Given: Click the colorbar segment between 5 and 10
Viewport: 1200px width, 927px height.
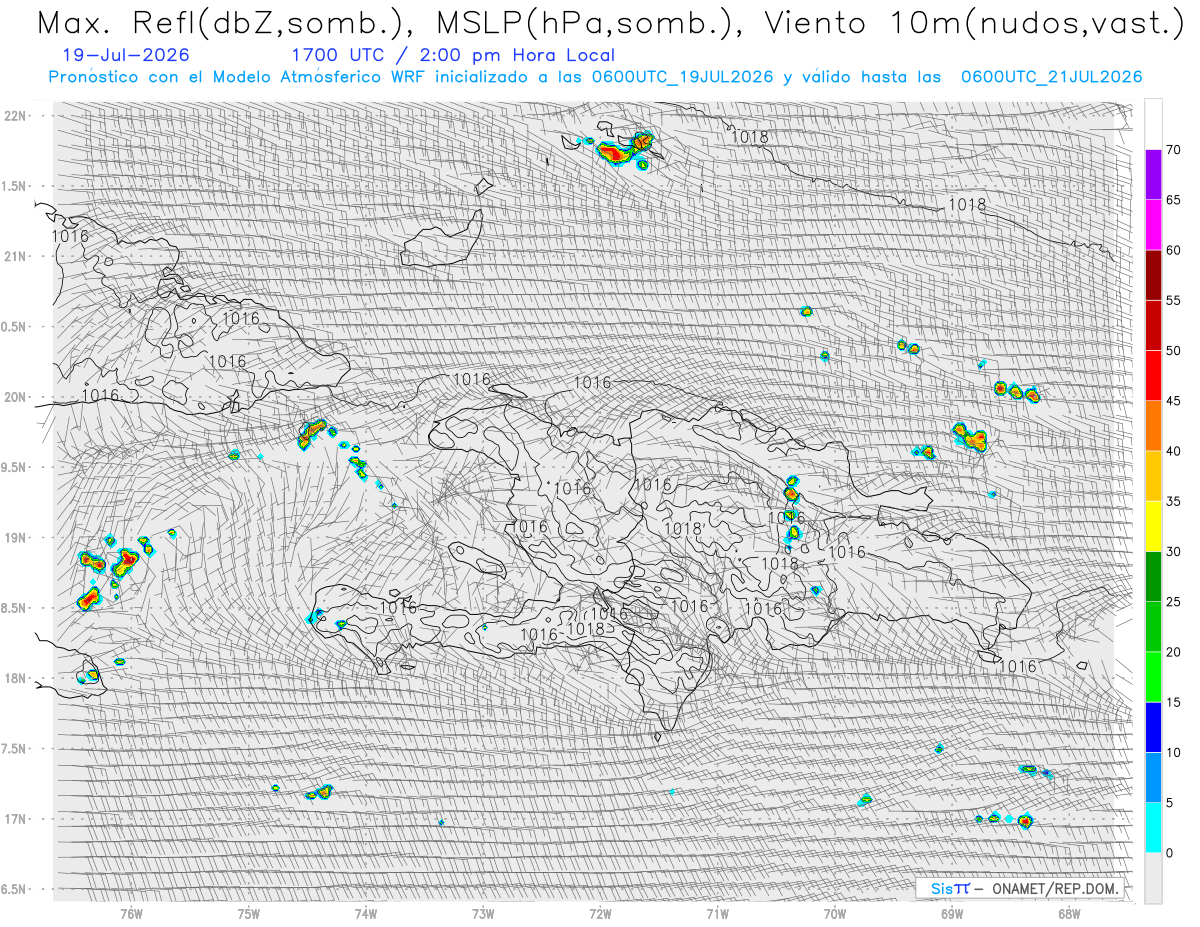Looking at the screenshot, I should click(1153, 777).
